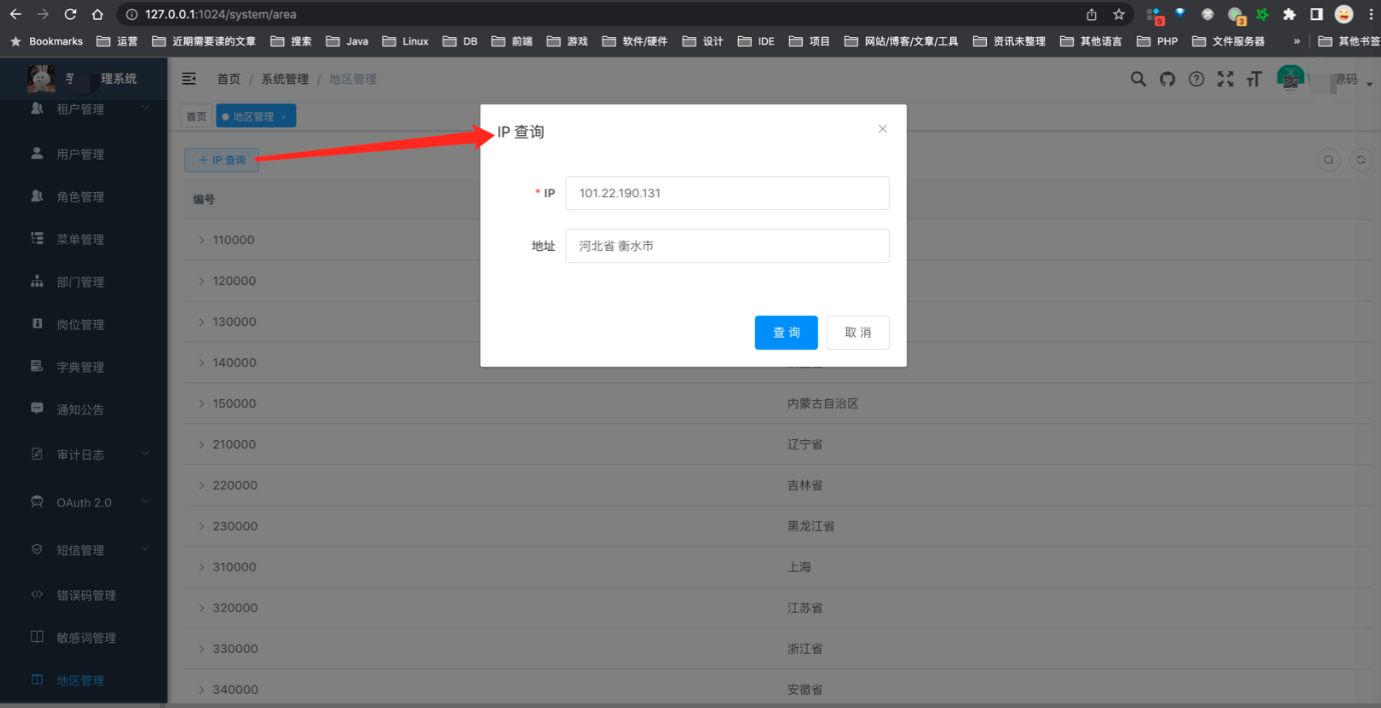Viewport: 1381px width, 708px height.
Task: Expand the 210000 row chevron
Action: tap(201, 444)
